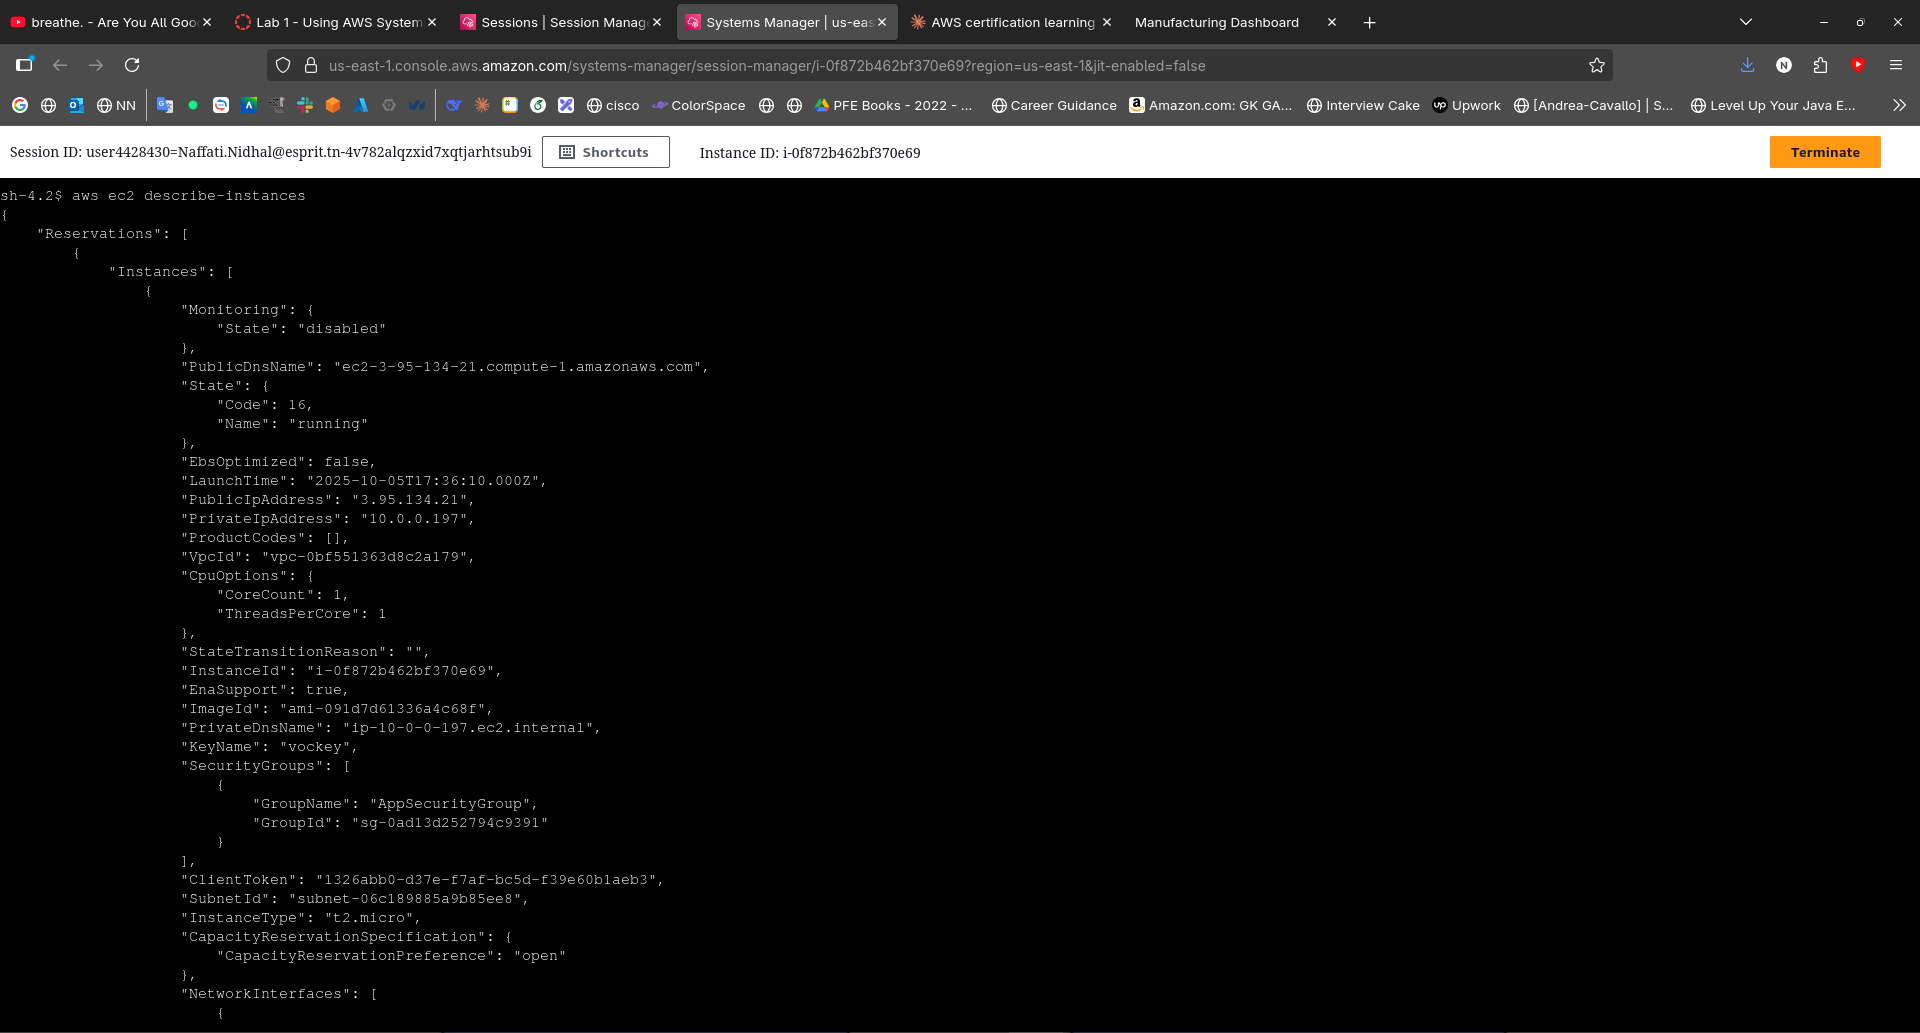Go back to the previous page
The height and width of the screenshot is (1033, 1920).
[x=60, y=65]
